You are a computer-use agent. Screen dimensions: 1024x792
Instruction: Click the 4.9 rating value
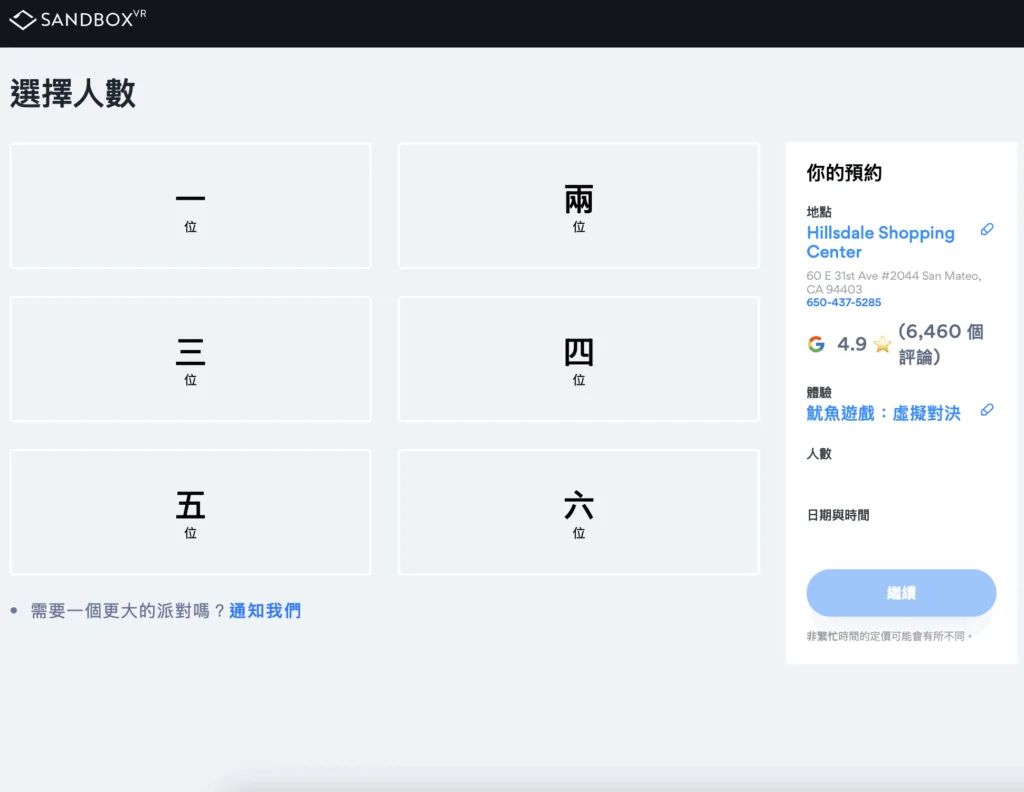pos(852,343)
